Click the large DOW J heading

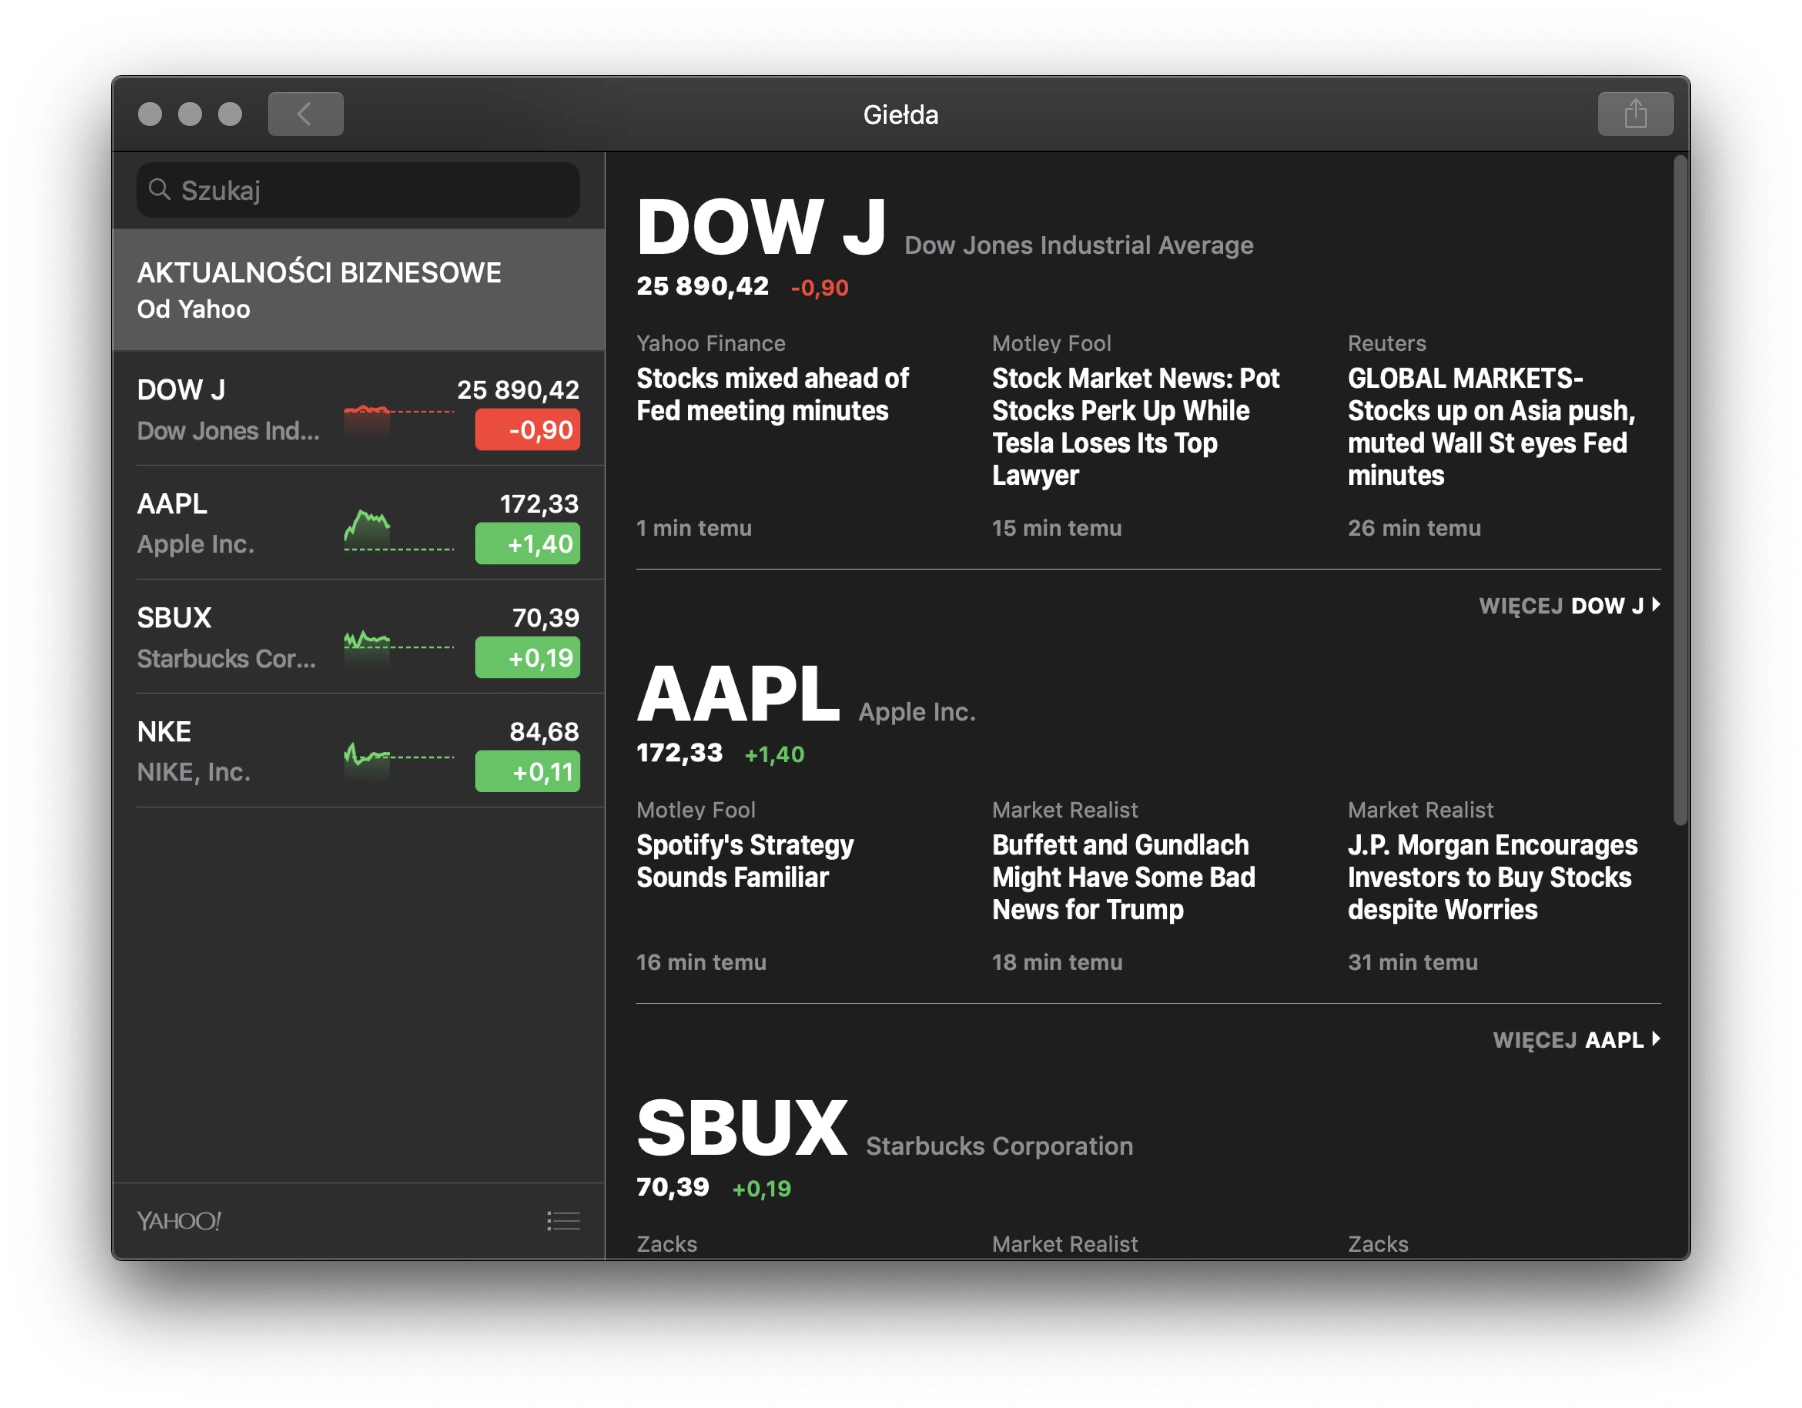761,227
